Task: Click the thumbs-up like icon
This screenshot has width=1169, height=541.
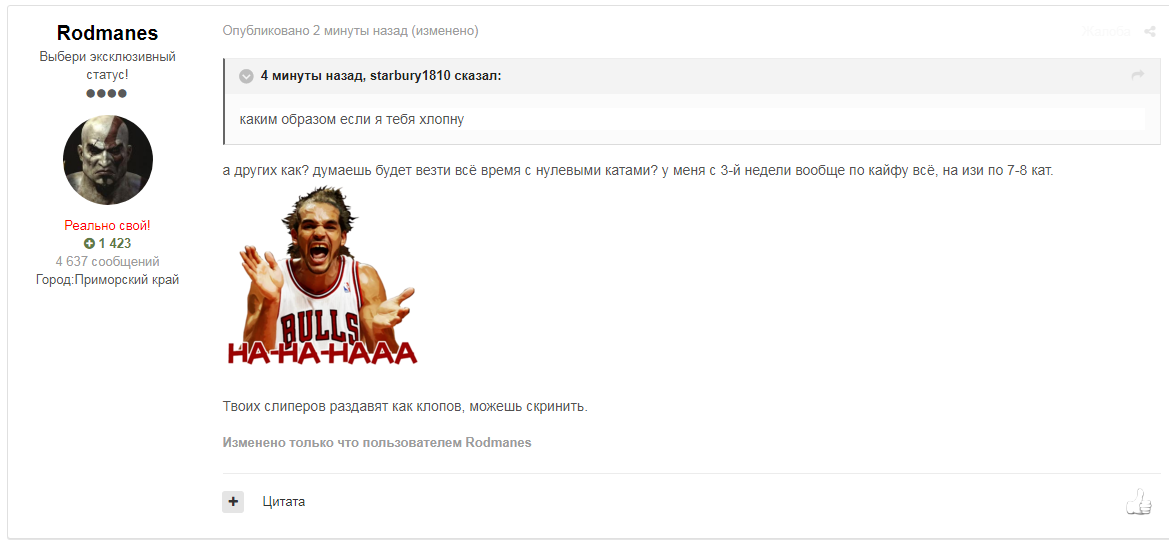Action: (x=1138, y=502)
